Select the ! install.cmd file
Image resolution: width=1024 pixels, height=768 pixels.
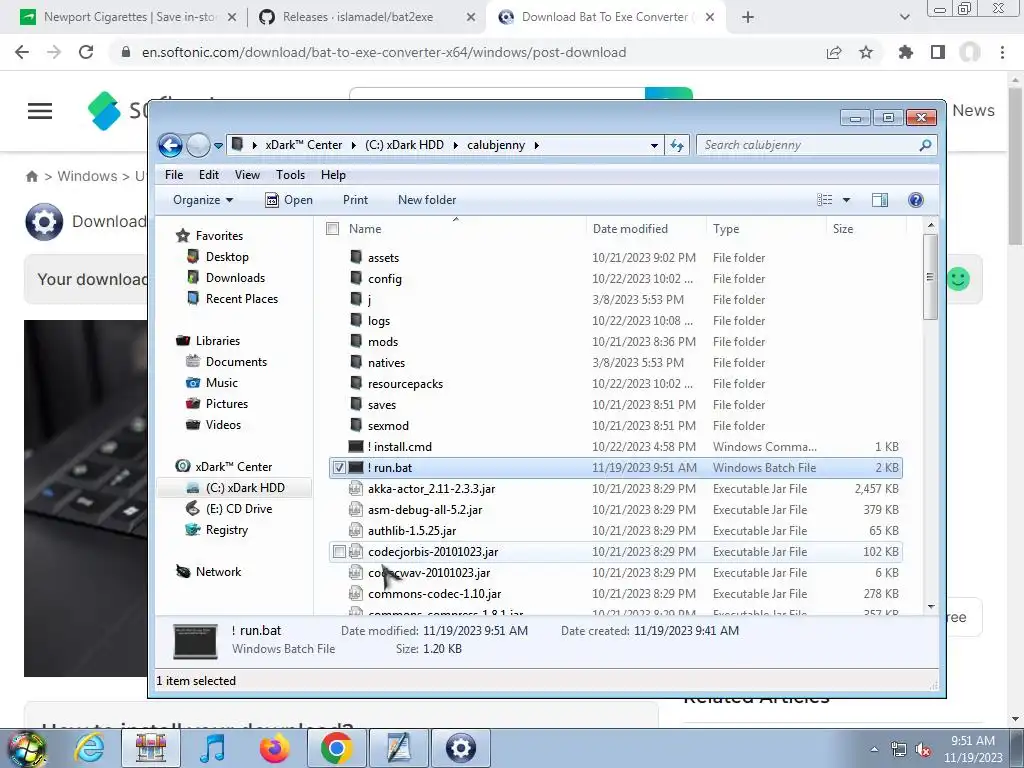[616, 447]
